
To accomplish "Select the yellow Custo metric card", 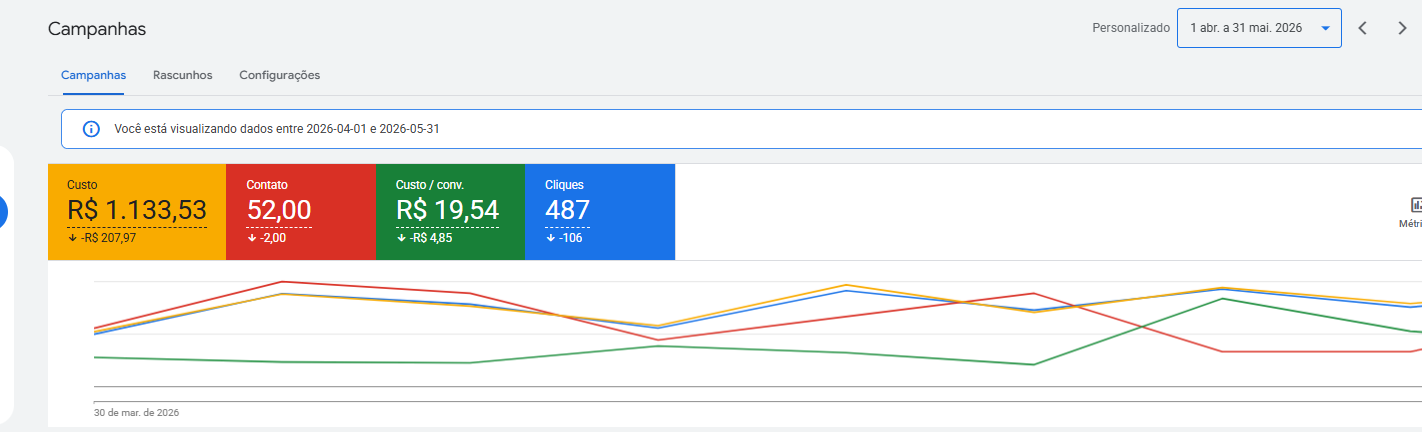I will 137,212.
